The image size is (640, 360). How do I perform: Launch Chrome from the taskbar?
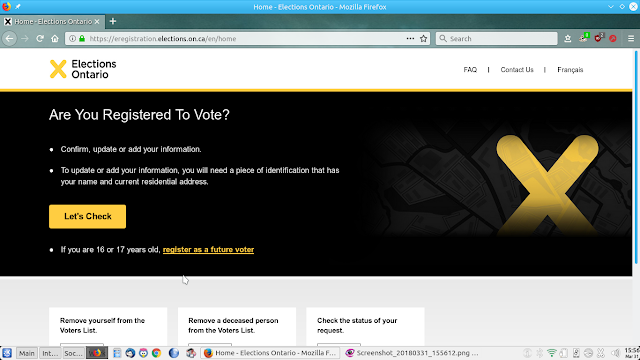point(156,353)
